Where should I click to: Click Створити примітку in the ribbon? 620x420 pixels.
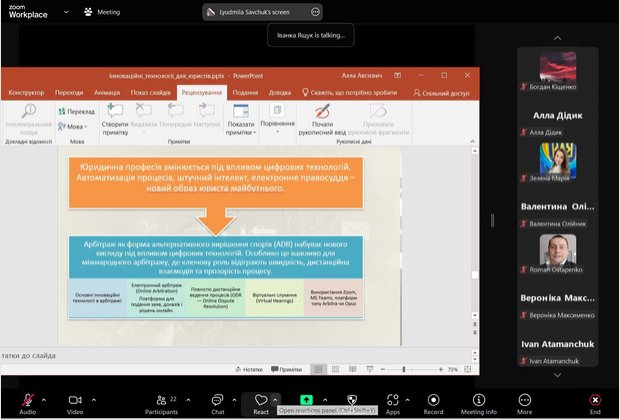pyautogui.click(x=114, y=118)
